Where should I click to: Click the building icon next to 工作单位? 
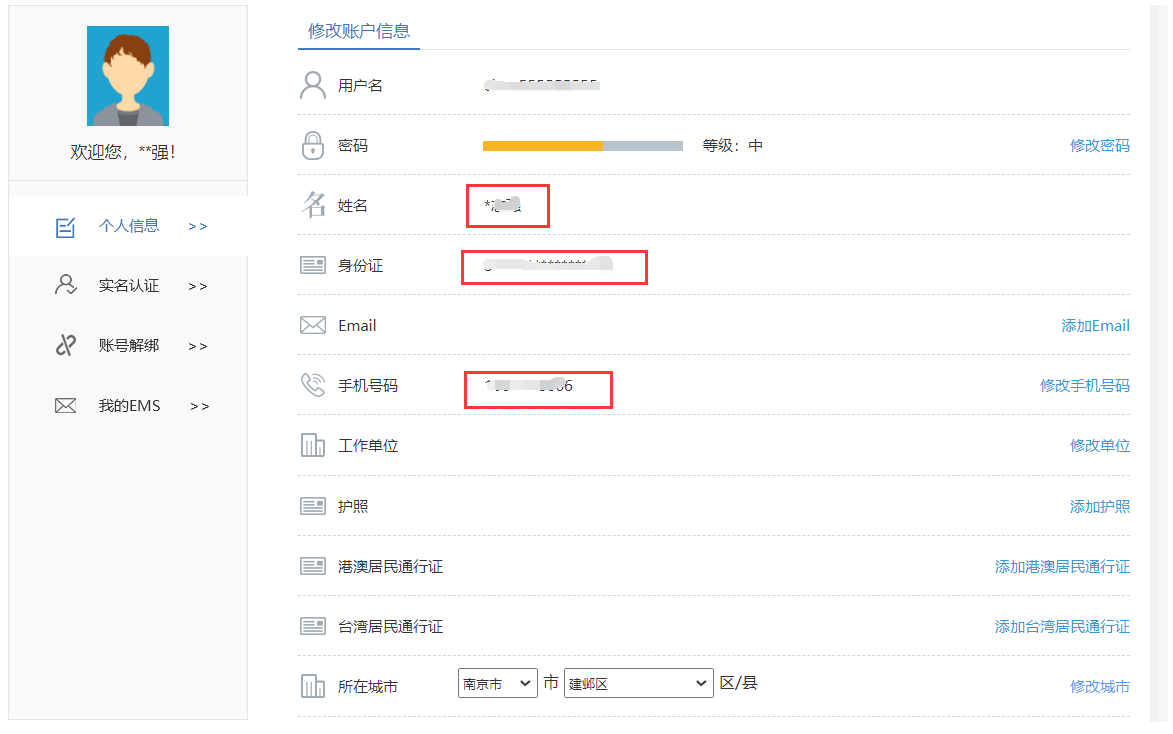(313, 445)
